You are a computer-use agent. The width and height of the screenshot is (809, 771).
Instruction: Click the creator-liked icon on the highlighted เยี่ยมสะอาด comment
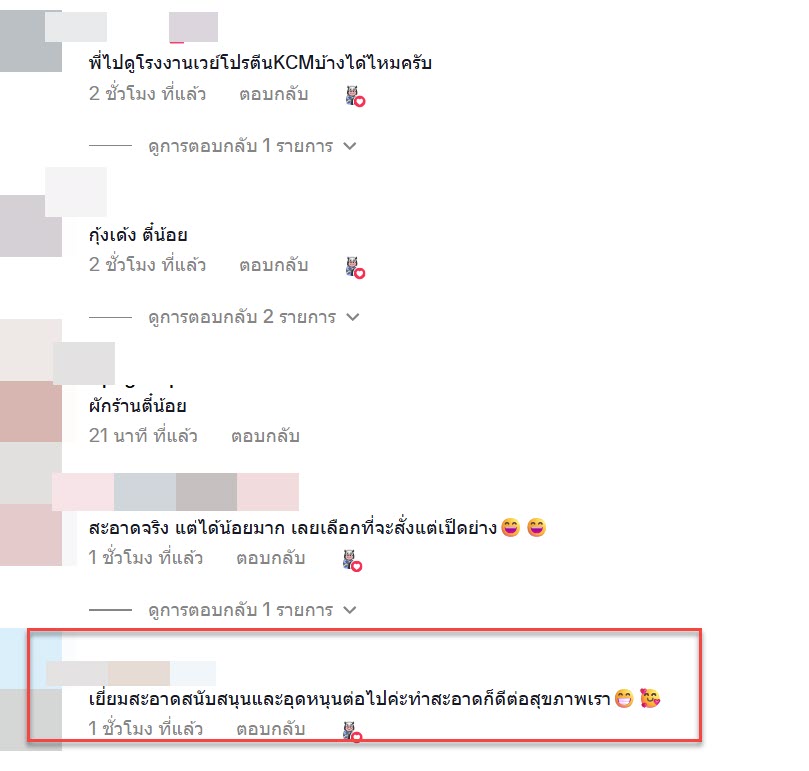352,732
